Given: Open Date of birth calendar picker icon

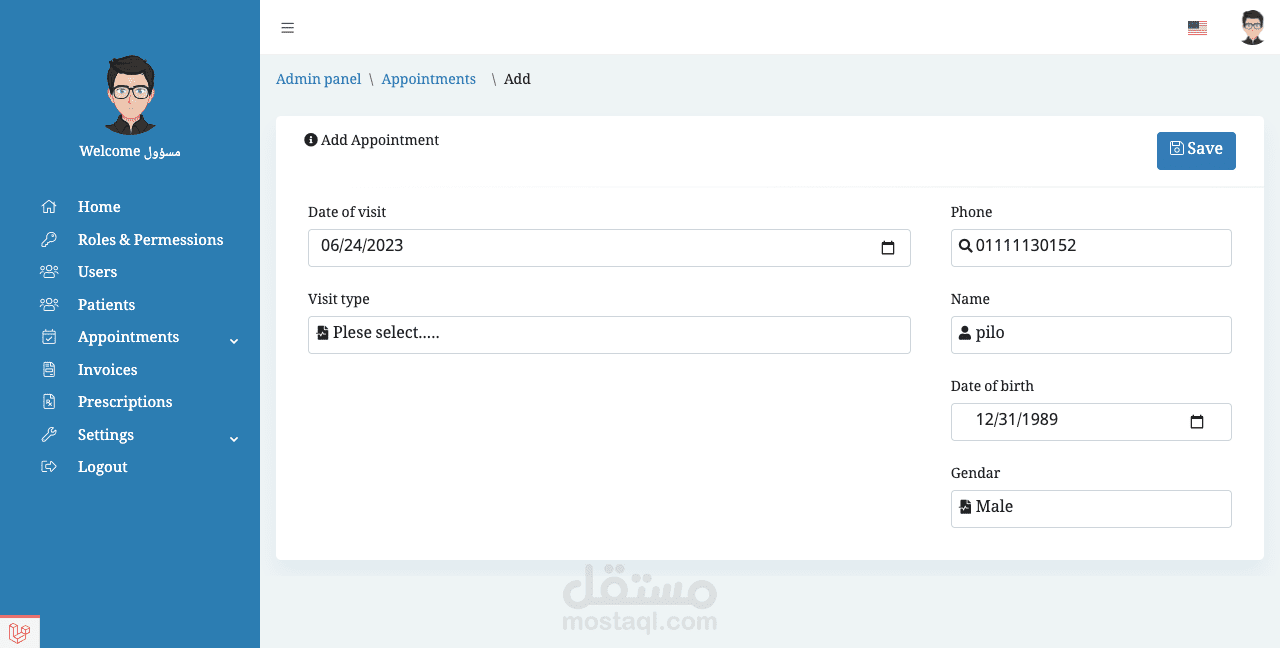Looking at the screenshot, I should pos(1197,422).
